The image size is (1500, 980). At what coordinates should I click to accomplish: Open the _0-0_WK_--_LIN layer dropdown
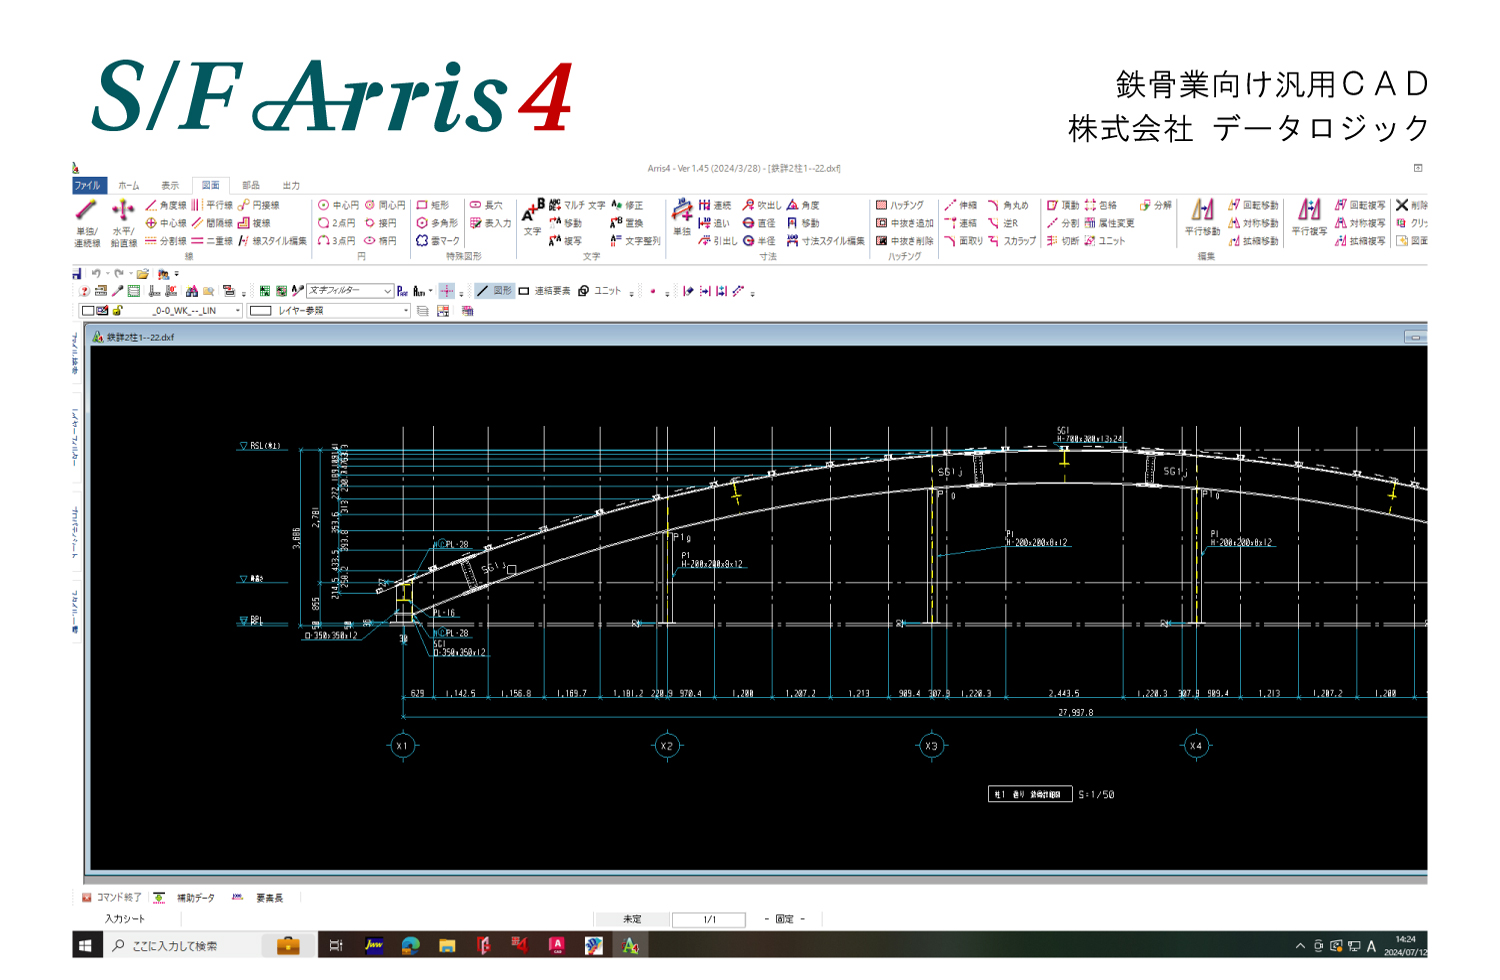click(237, 311)
